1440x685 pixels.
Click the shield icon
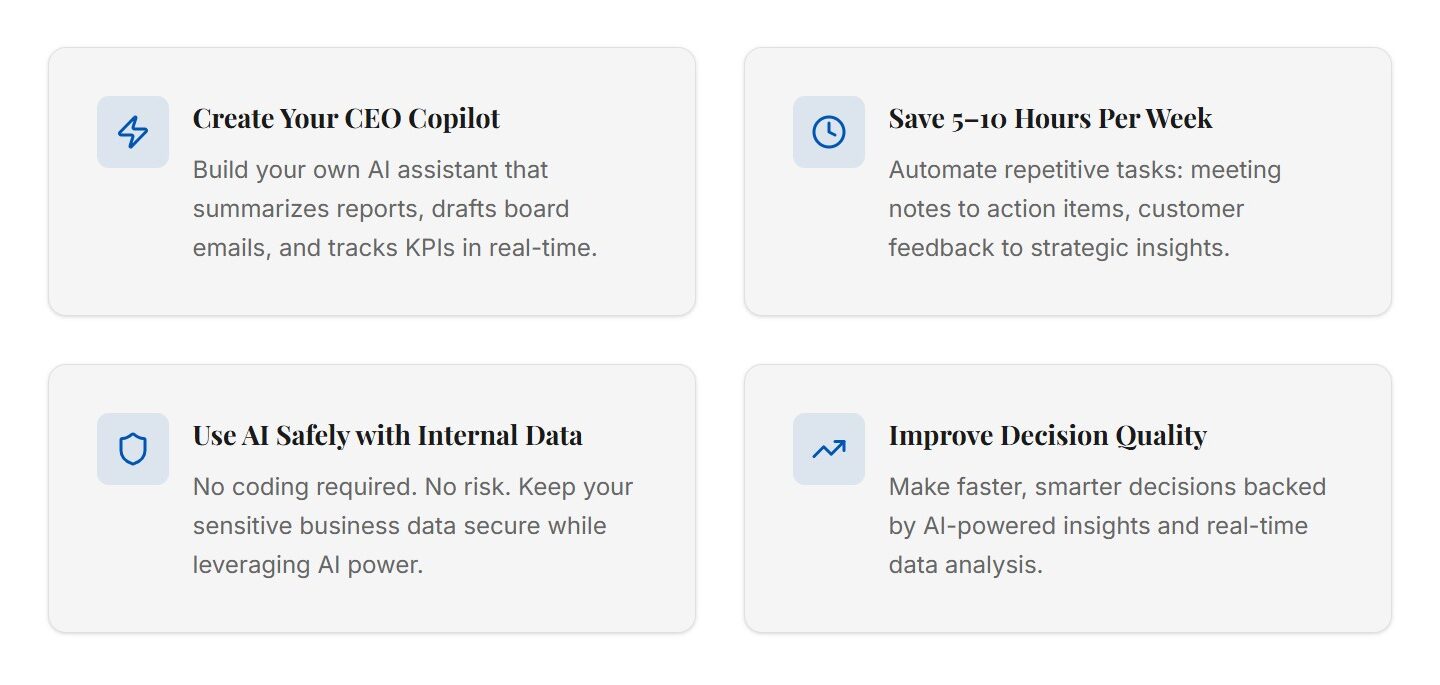click(133, 449)
